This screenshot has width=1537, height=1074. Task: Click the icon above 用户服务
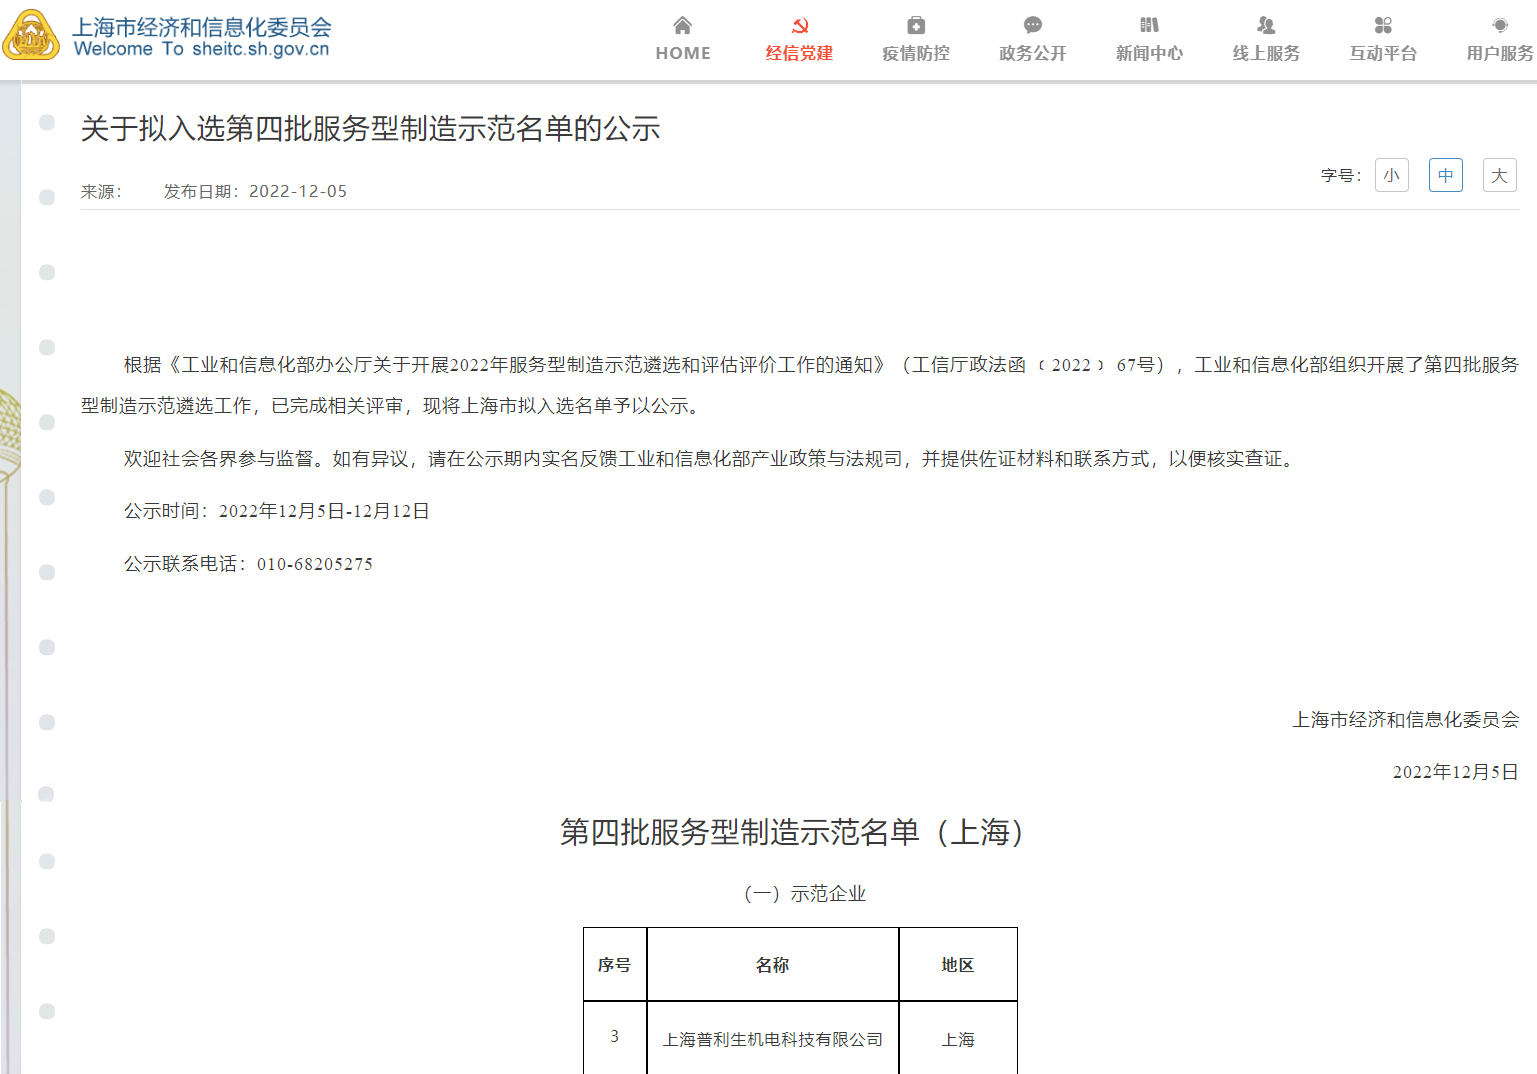1500,25
